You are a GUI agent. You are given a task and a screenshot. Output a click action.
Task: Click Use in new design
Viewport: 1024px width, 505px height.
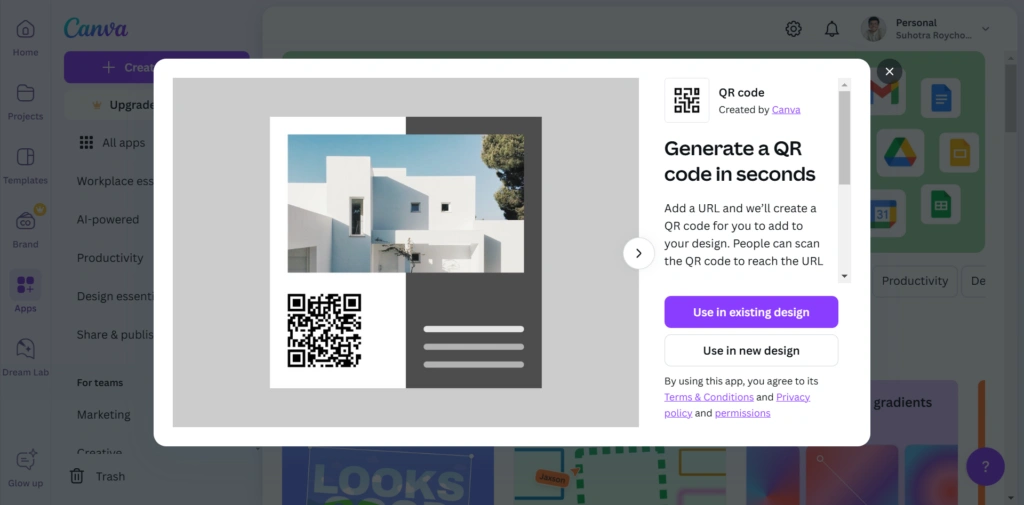[x=751, y=351]
